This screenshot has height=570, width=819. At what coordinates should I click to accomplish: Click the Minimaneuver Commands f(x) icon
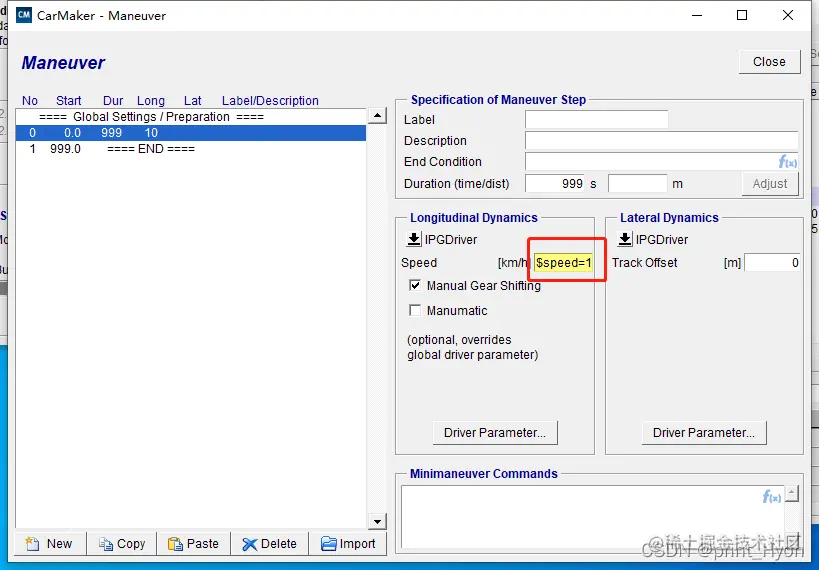pyautogui.click(x=772, y=496)
